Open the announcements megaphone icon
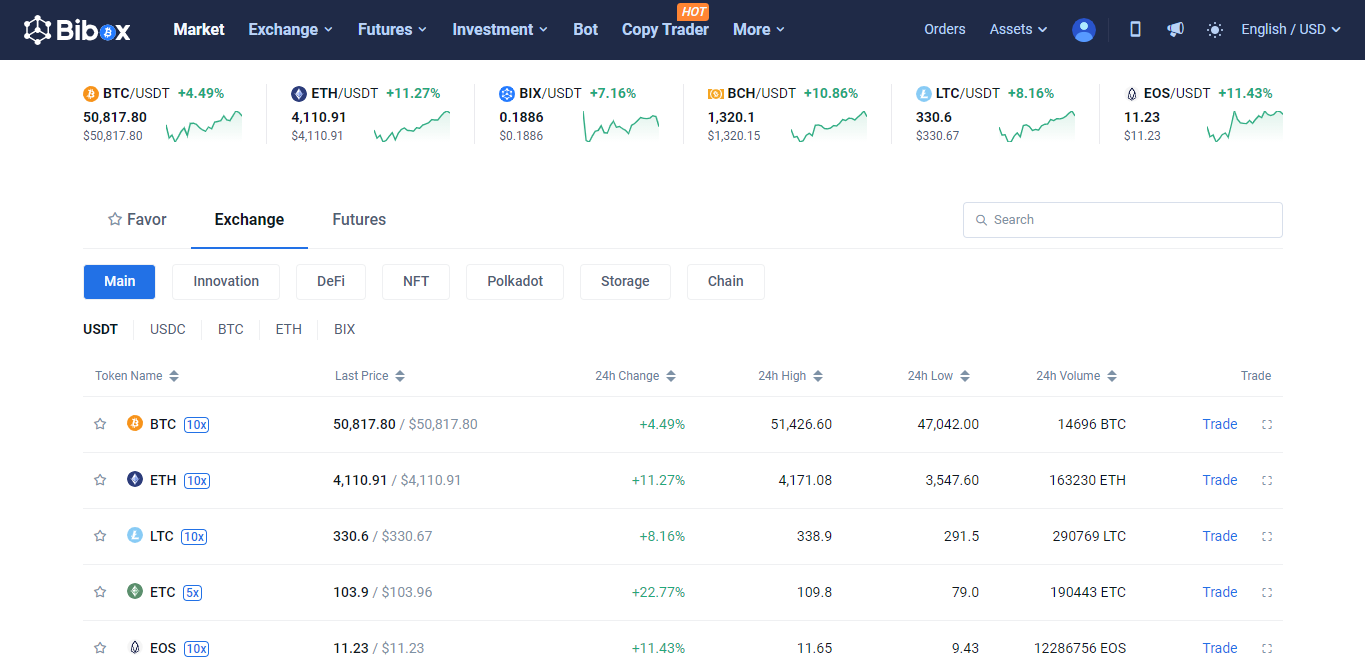Viewport: 1365px width, 657px height. (1175, 30)
